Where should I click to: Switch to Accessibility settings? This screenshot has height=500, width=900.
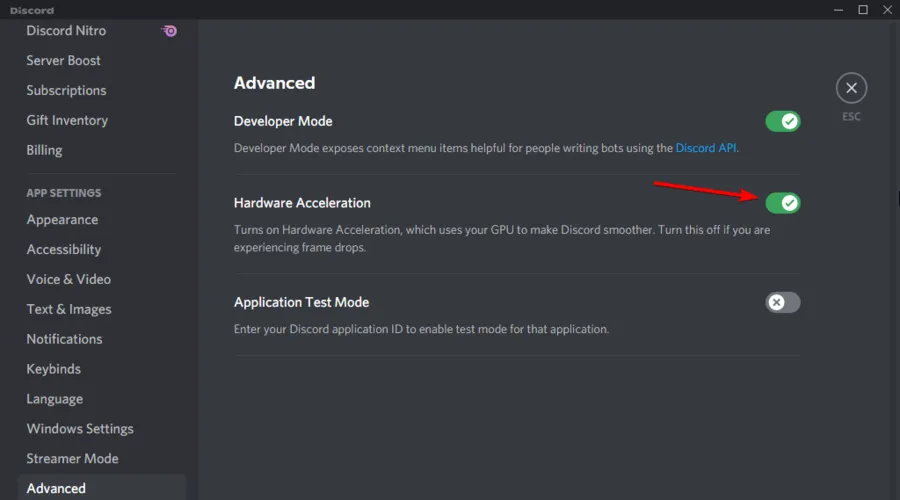[x=64, y=250]
